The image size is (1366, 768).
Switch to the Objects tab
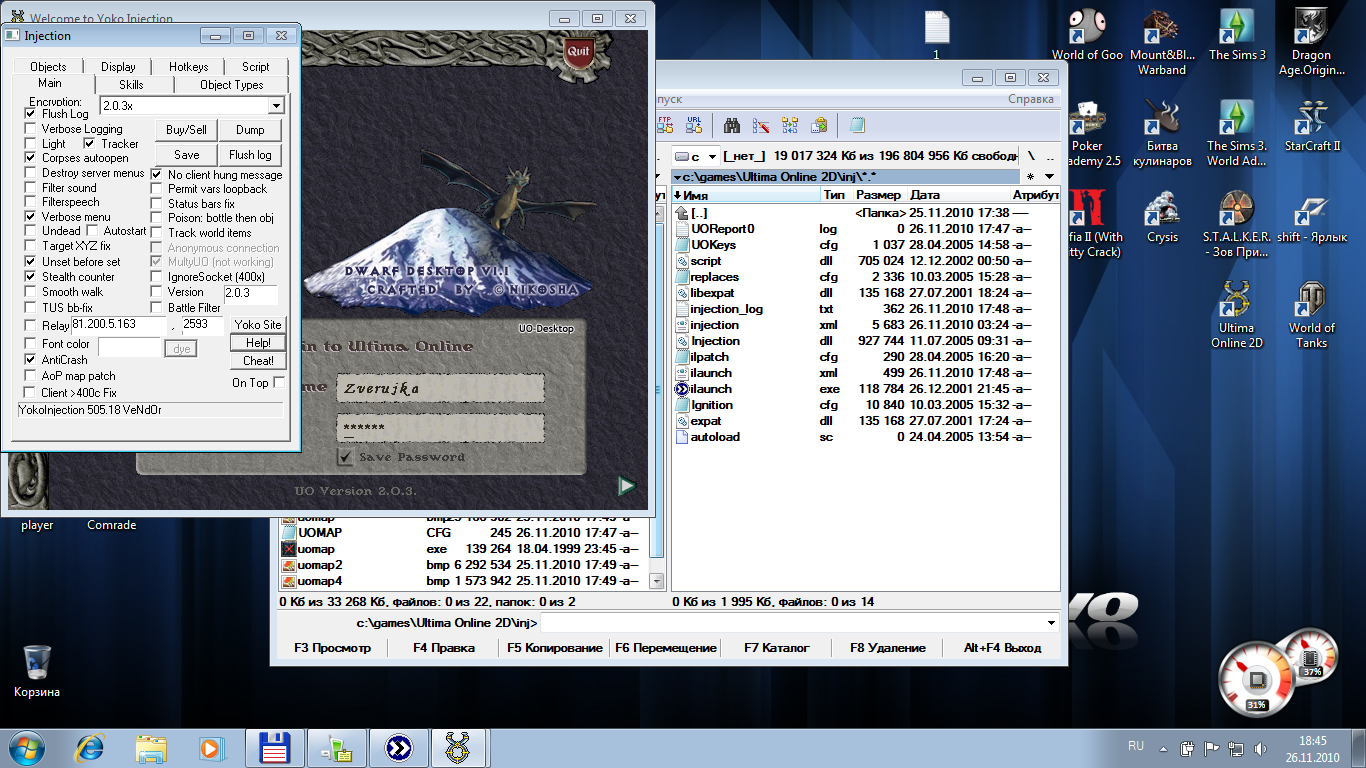tap(48, 67)
